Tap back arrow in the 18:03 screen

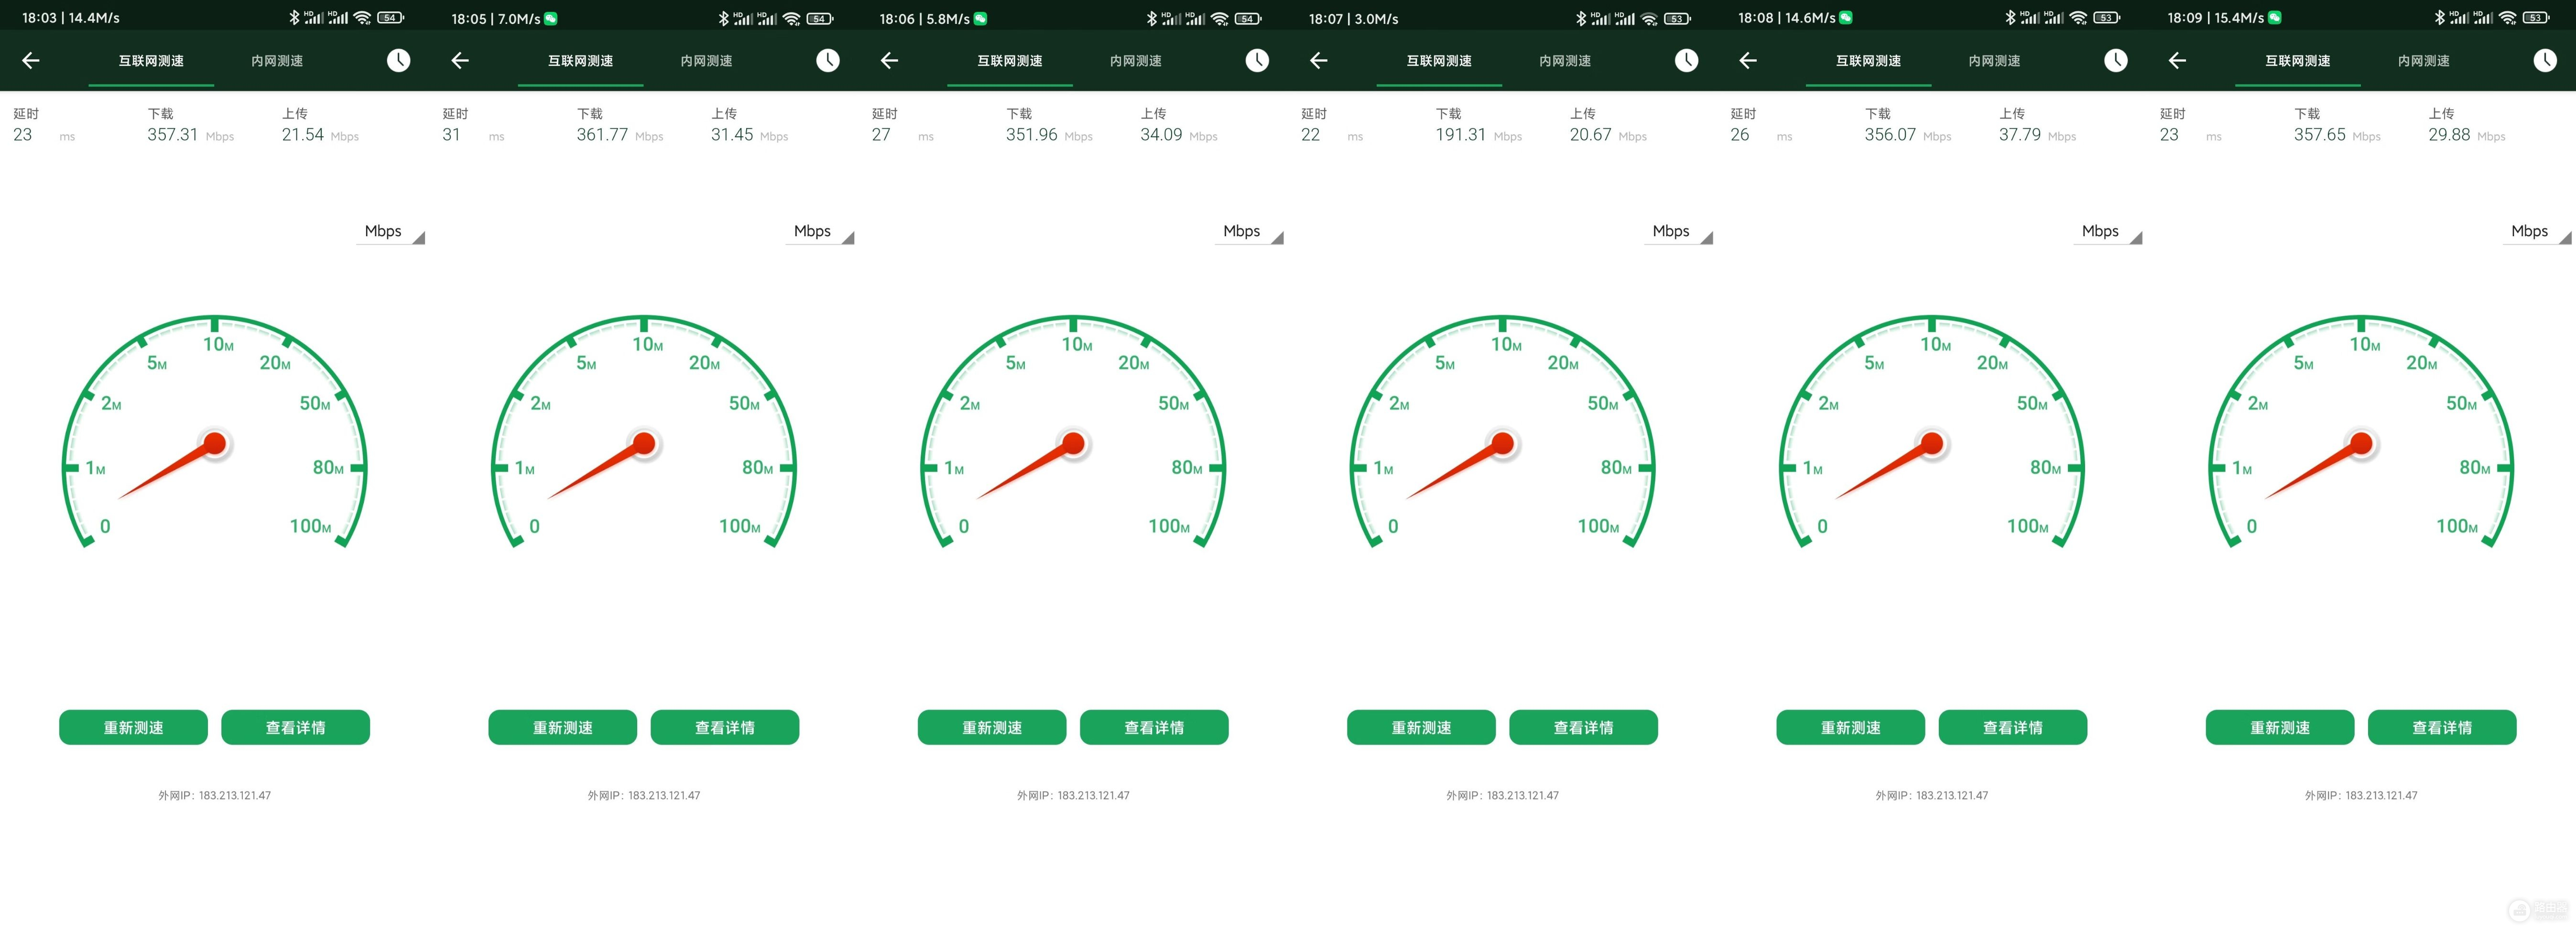point(31,61)
